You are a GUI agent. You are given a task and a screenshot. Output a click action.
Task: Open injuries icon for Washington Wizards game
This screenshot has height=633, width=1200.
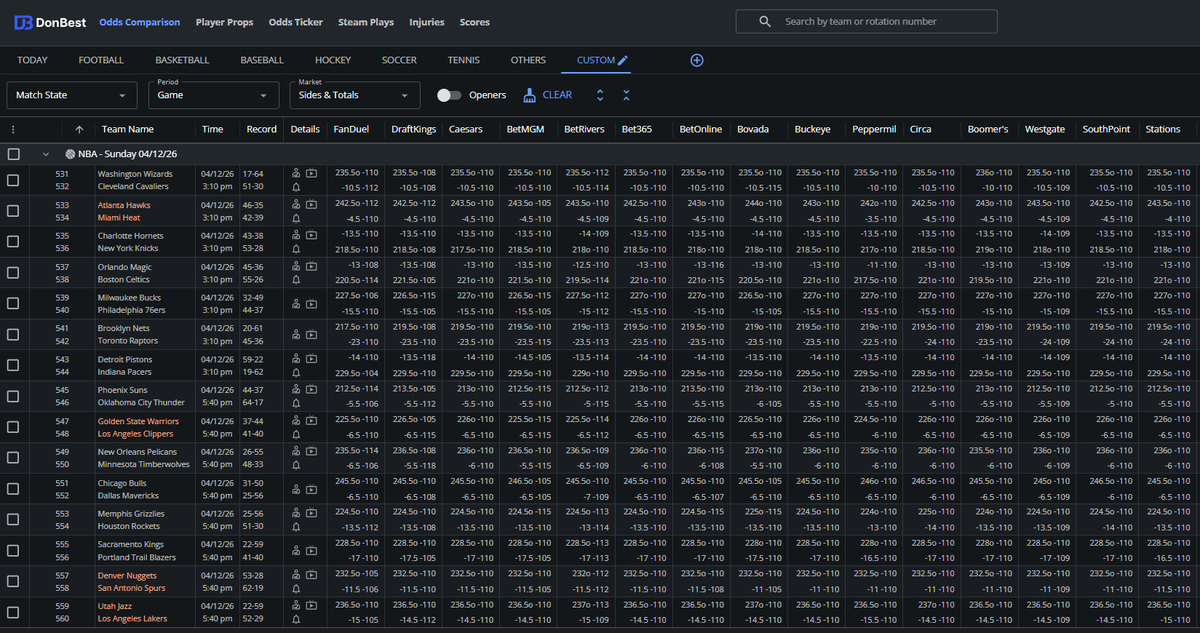point(297,173)
